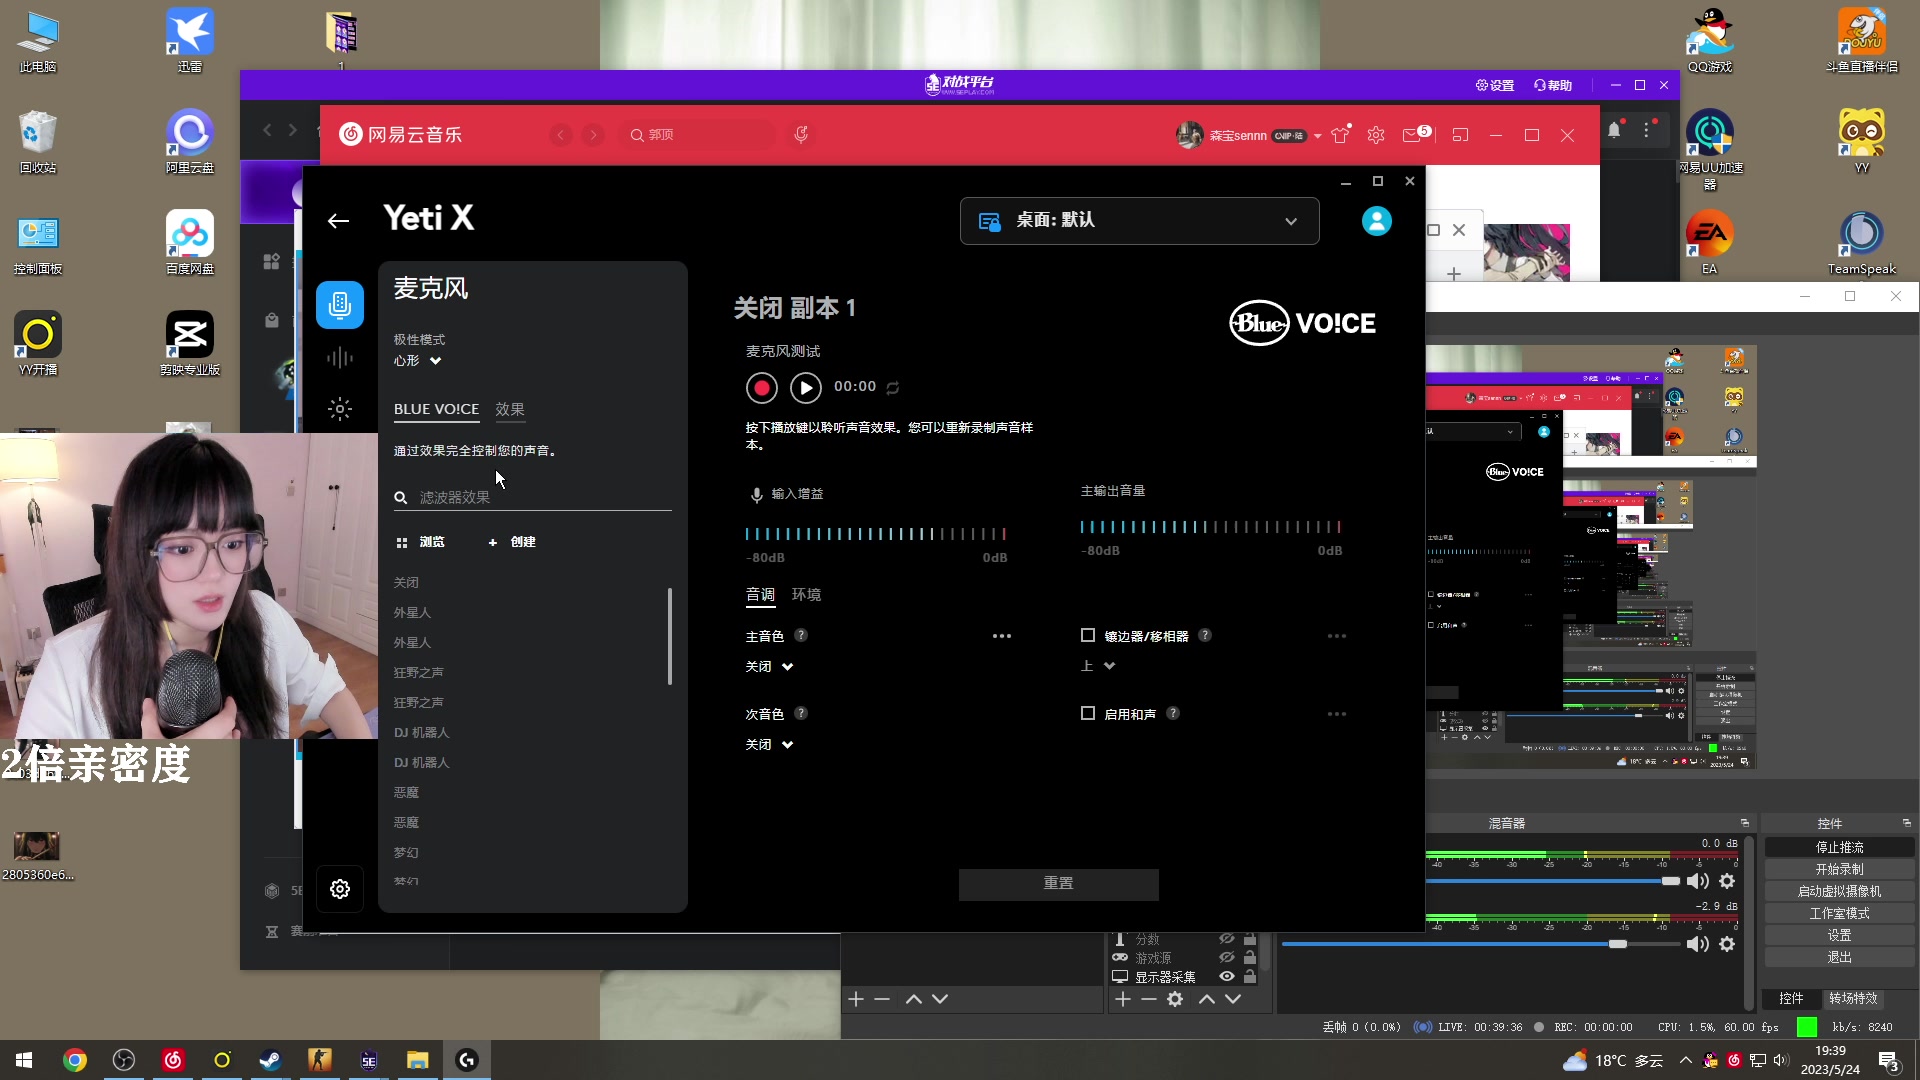
Task: Toggle lock on 游戏源 source
Action: coord(1250,958)
